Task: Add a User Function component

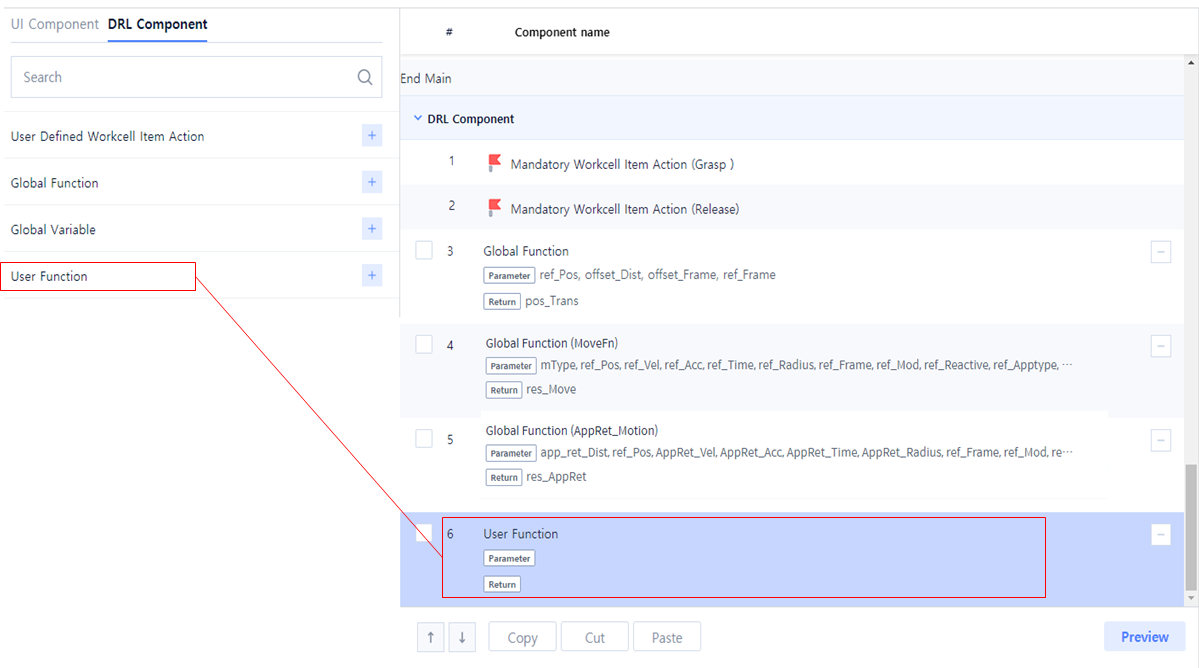Action: 372,276
